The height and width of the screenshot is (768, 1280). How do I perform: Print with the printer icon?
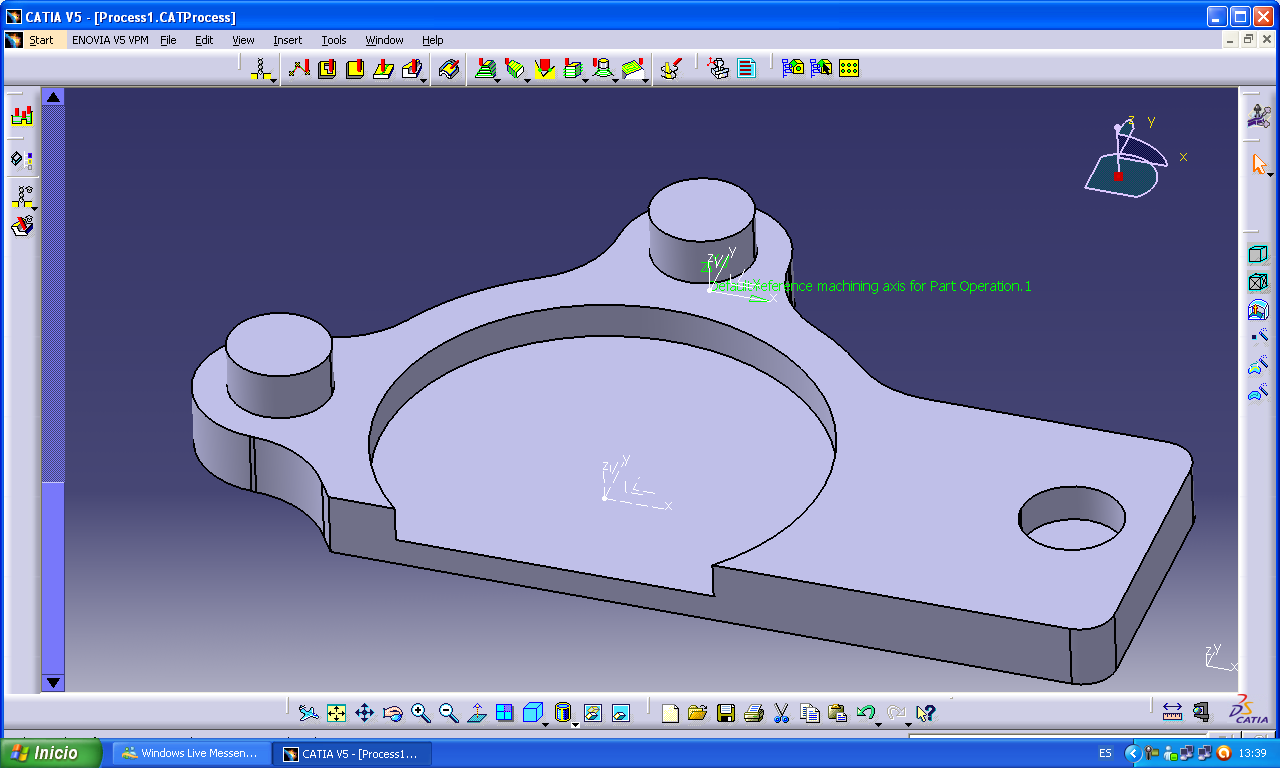(x=754, y=713)
